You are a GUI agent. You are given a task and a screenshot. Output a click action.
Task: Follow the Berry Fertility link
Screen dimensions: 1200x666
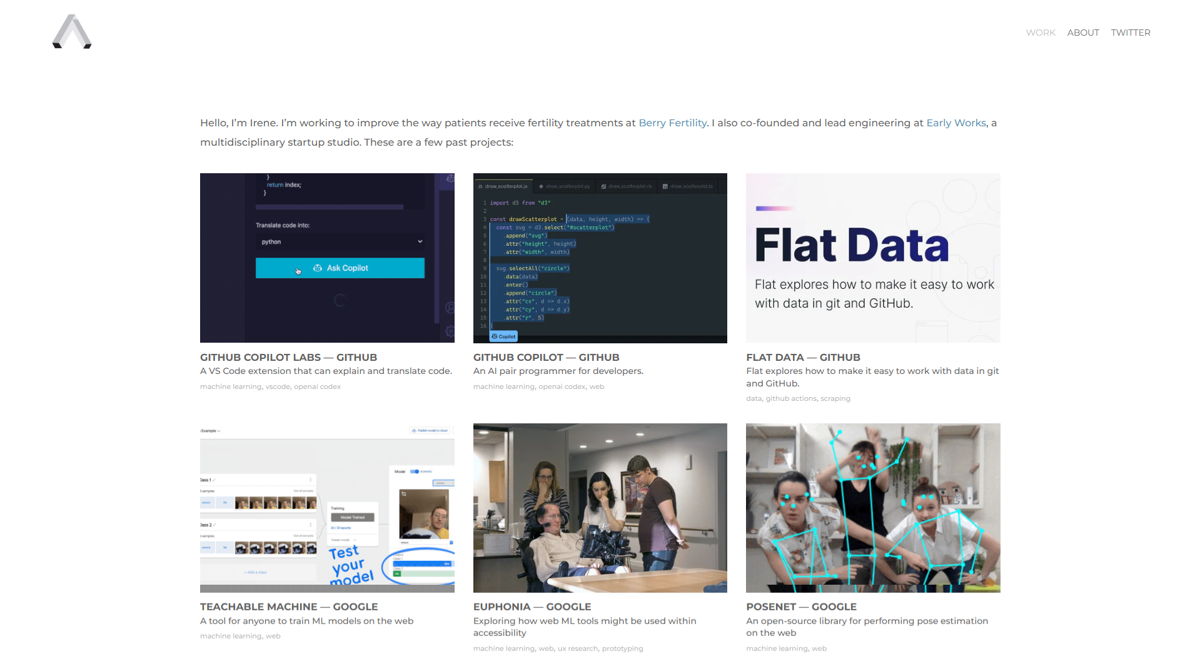[673, 123]
